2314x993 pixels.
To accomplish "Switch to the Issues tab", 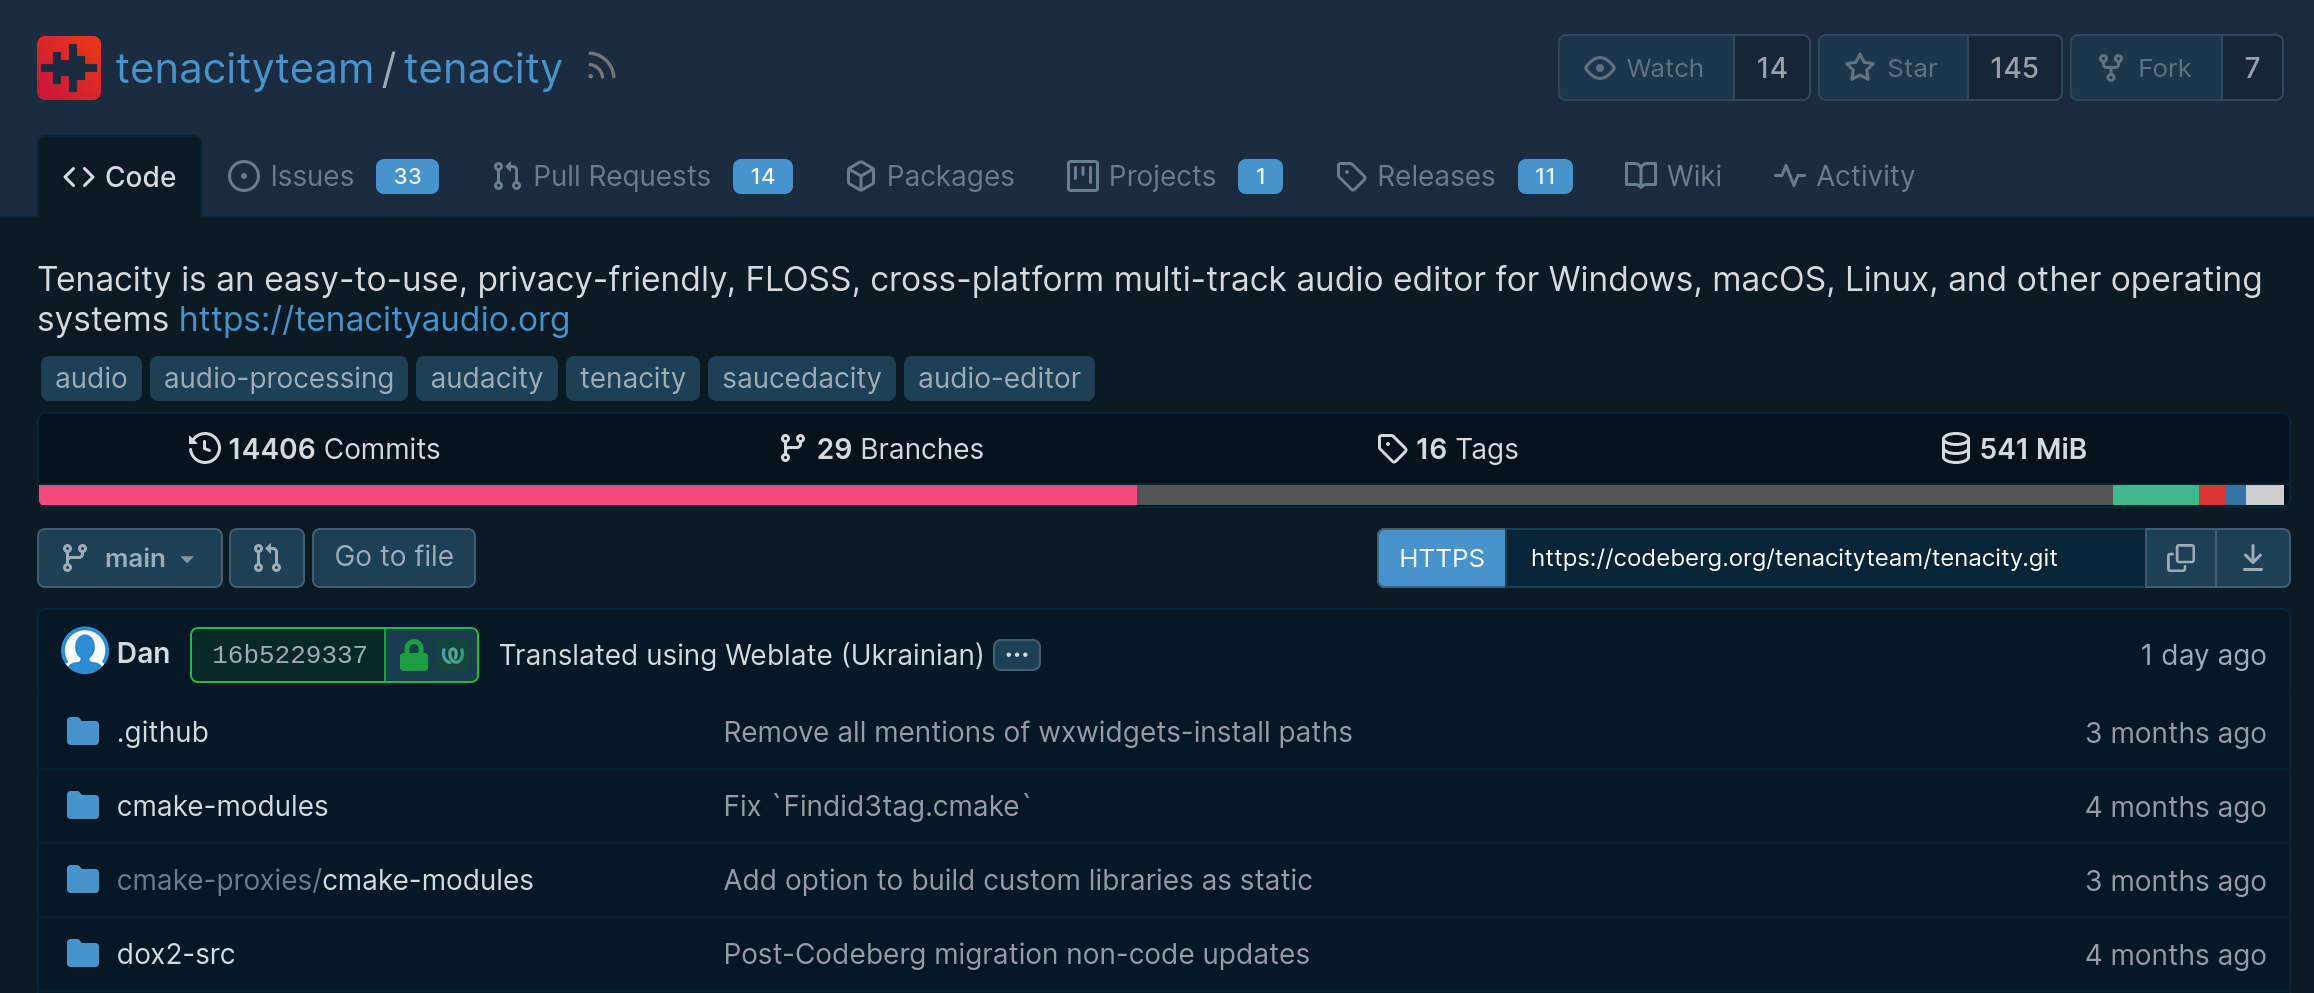I will pyautogui.click(x=333, y=176).
